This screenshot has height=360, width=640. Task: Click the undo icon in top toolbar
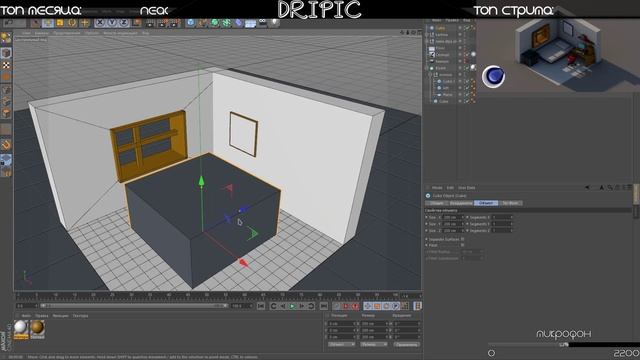[8, 22]
